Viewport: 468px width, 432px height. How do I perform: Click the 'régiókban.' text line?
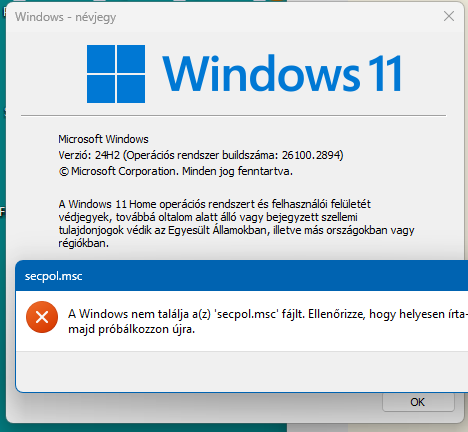click(x=84, y=243)
